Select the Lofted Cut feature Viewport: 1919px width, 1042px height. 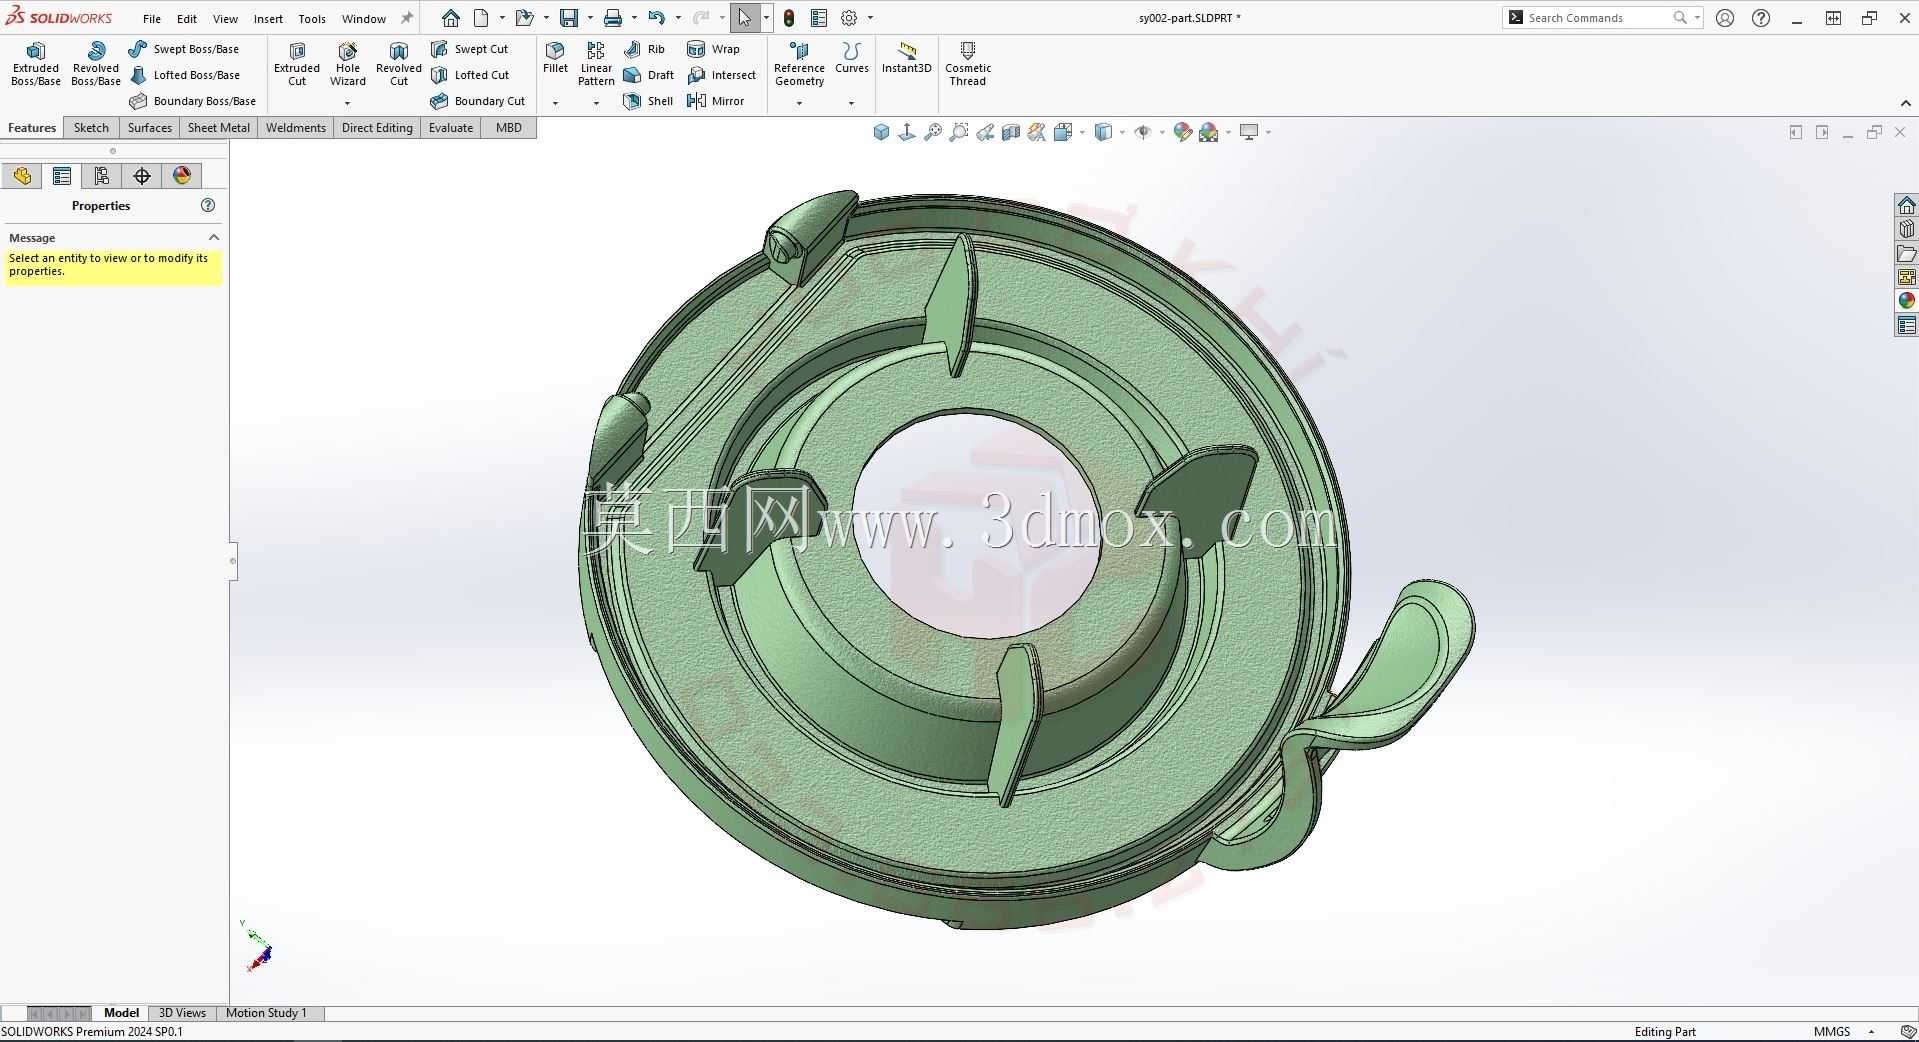(x=470, y=75)
